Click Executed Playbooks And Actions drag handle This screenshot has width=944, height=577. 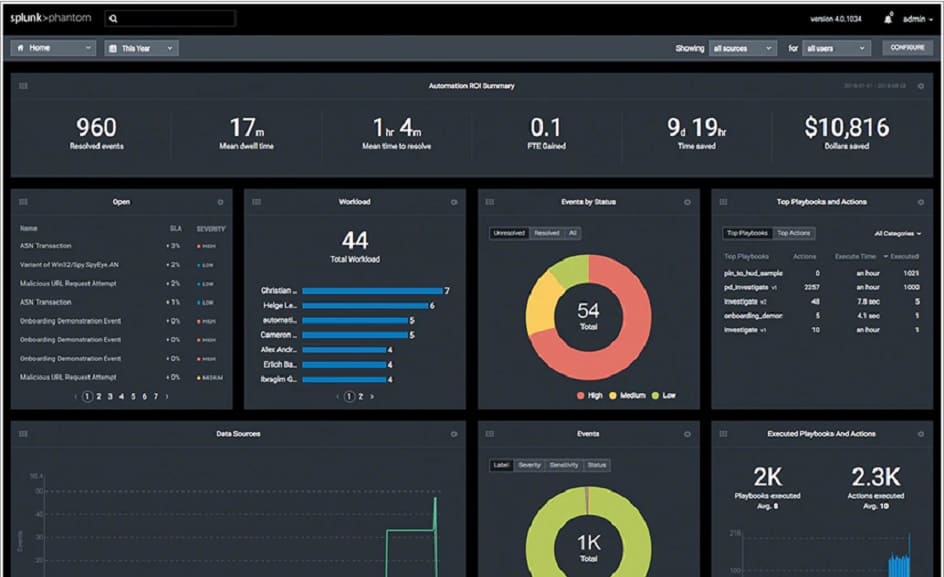pyautogui.click(x=723, y=434)
